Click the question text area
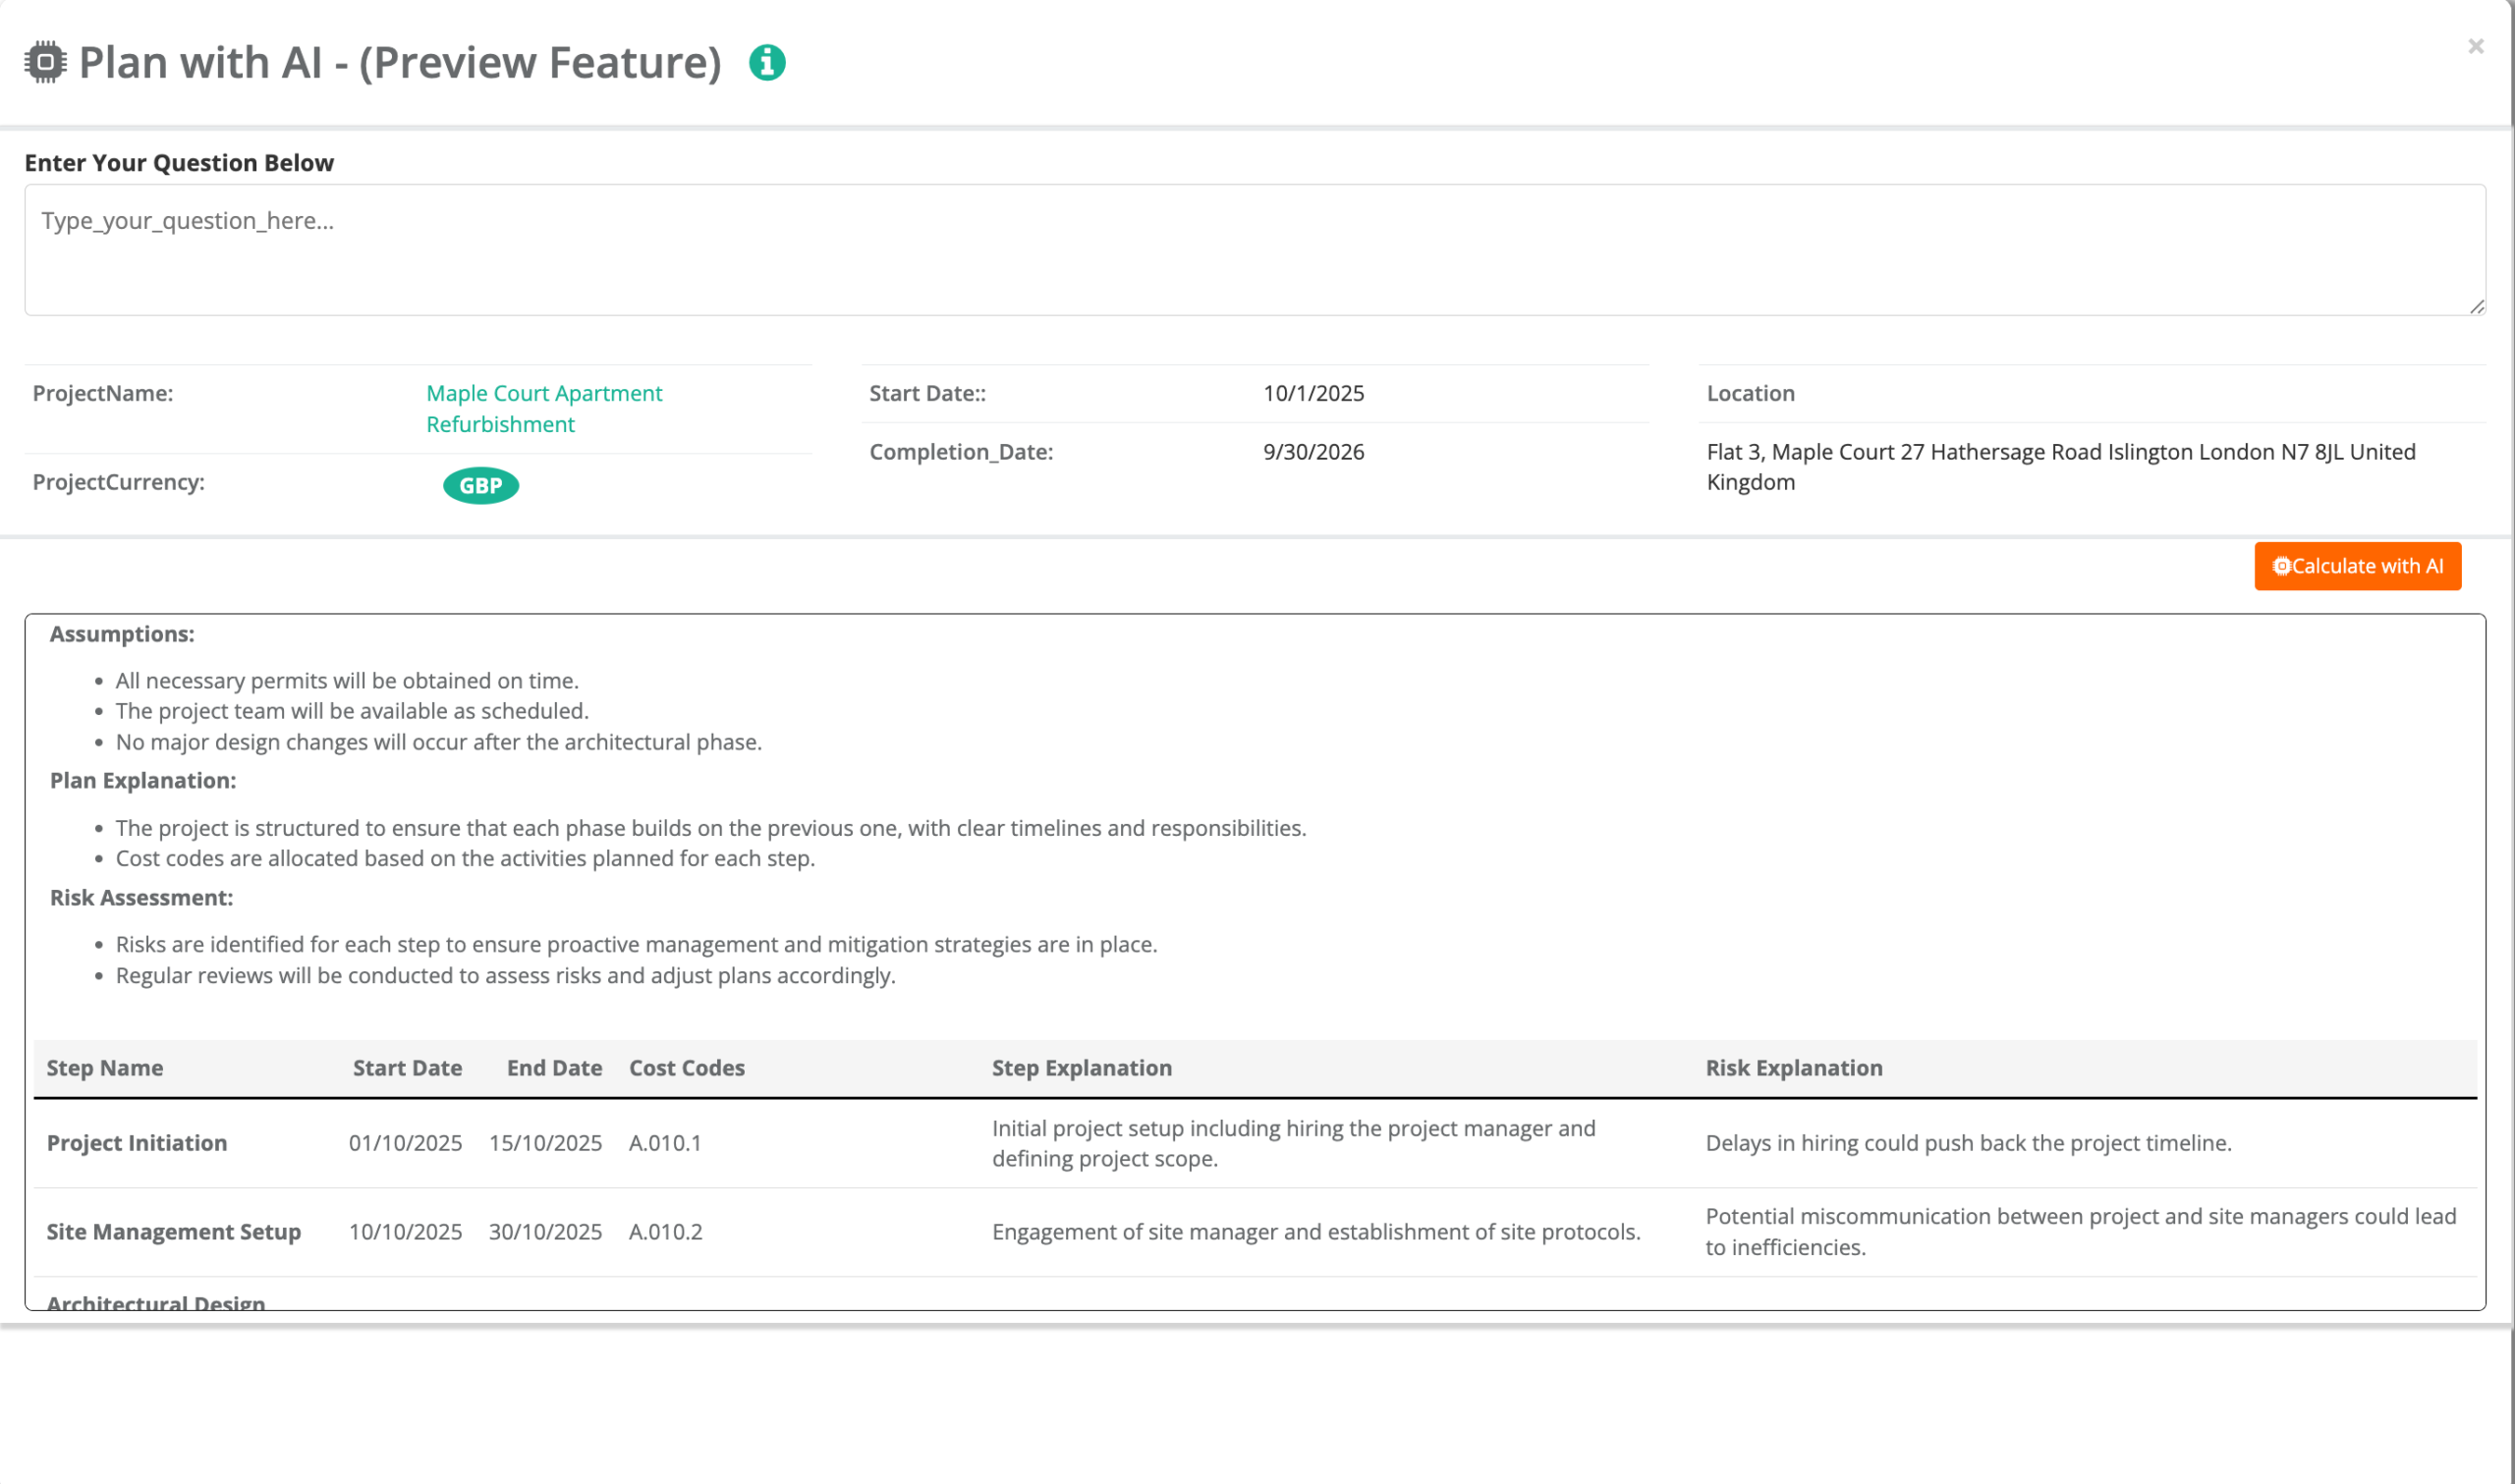This screenshot has height=1484, width=2515. coord(1254,250)
